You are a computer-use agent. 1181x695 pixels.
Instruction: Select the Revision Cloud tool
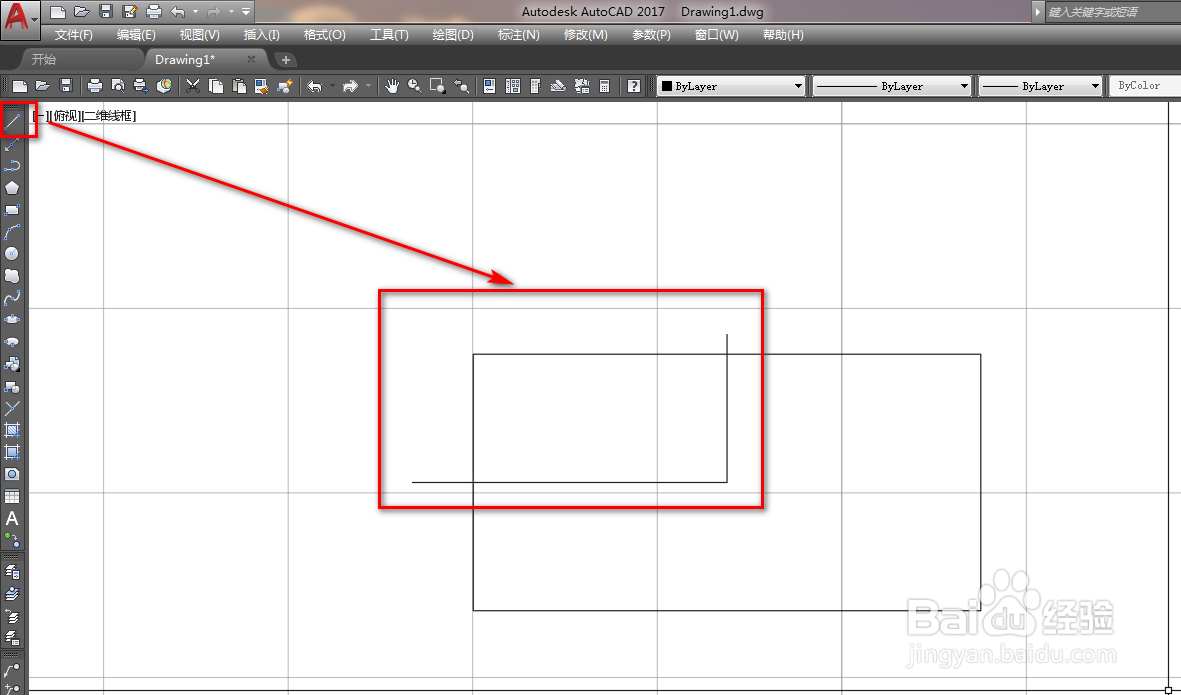[x=12, y=276]
